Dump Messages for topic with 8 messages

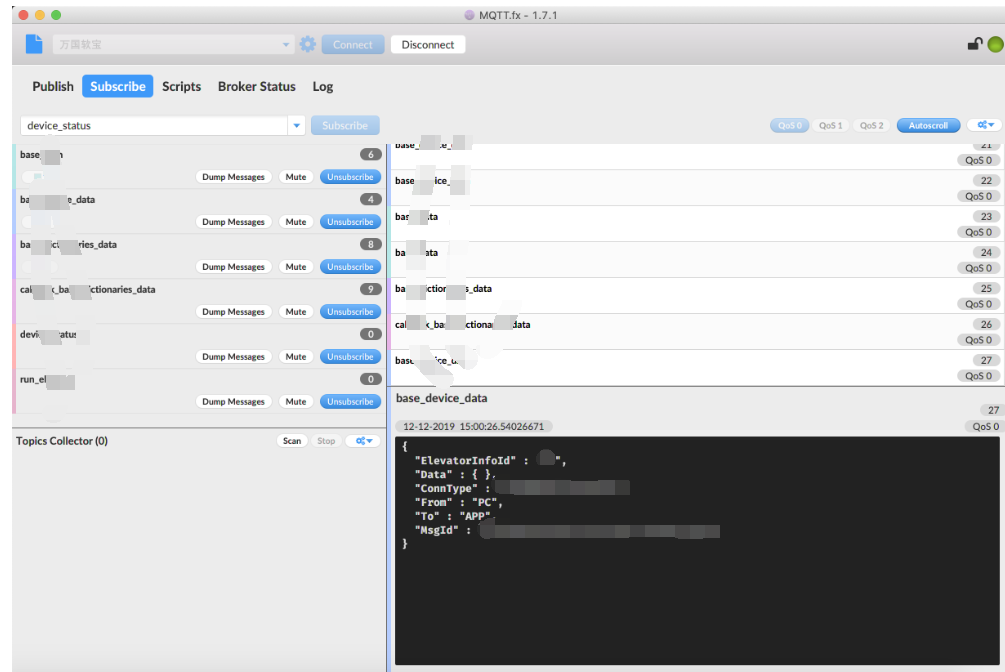point(233,267)
